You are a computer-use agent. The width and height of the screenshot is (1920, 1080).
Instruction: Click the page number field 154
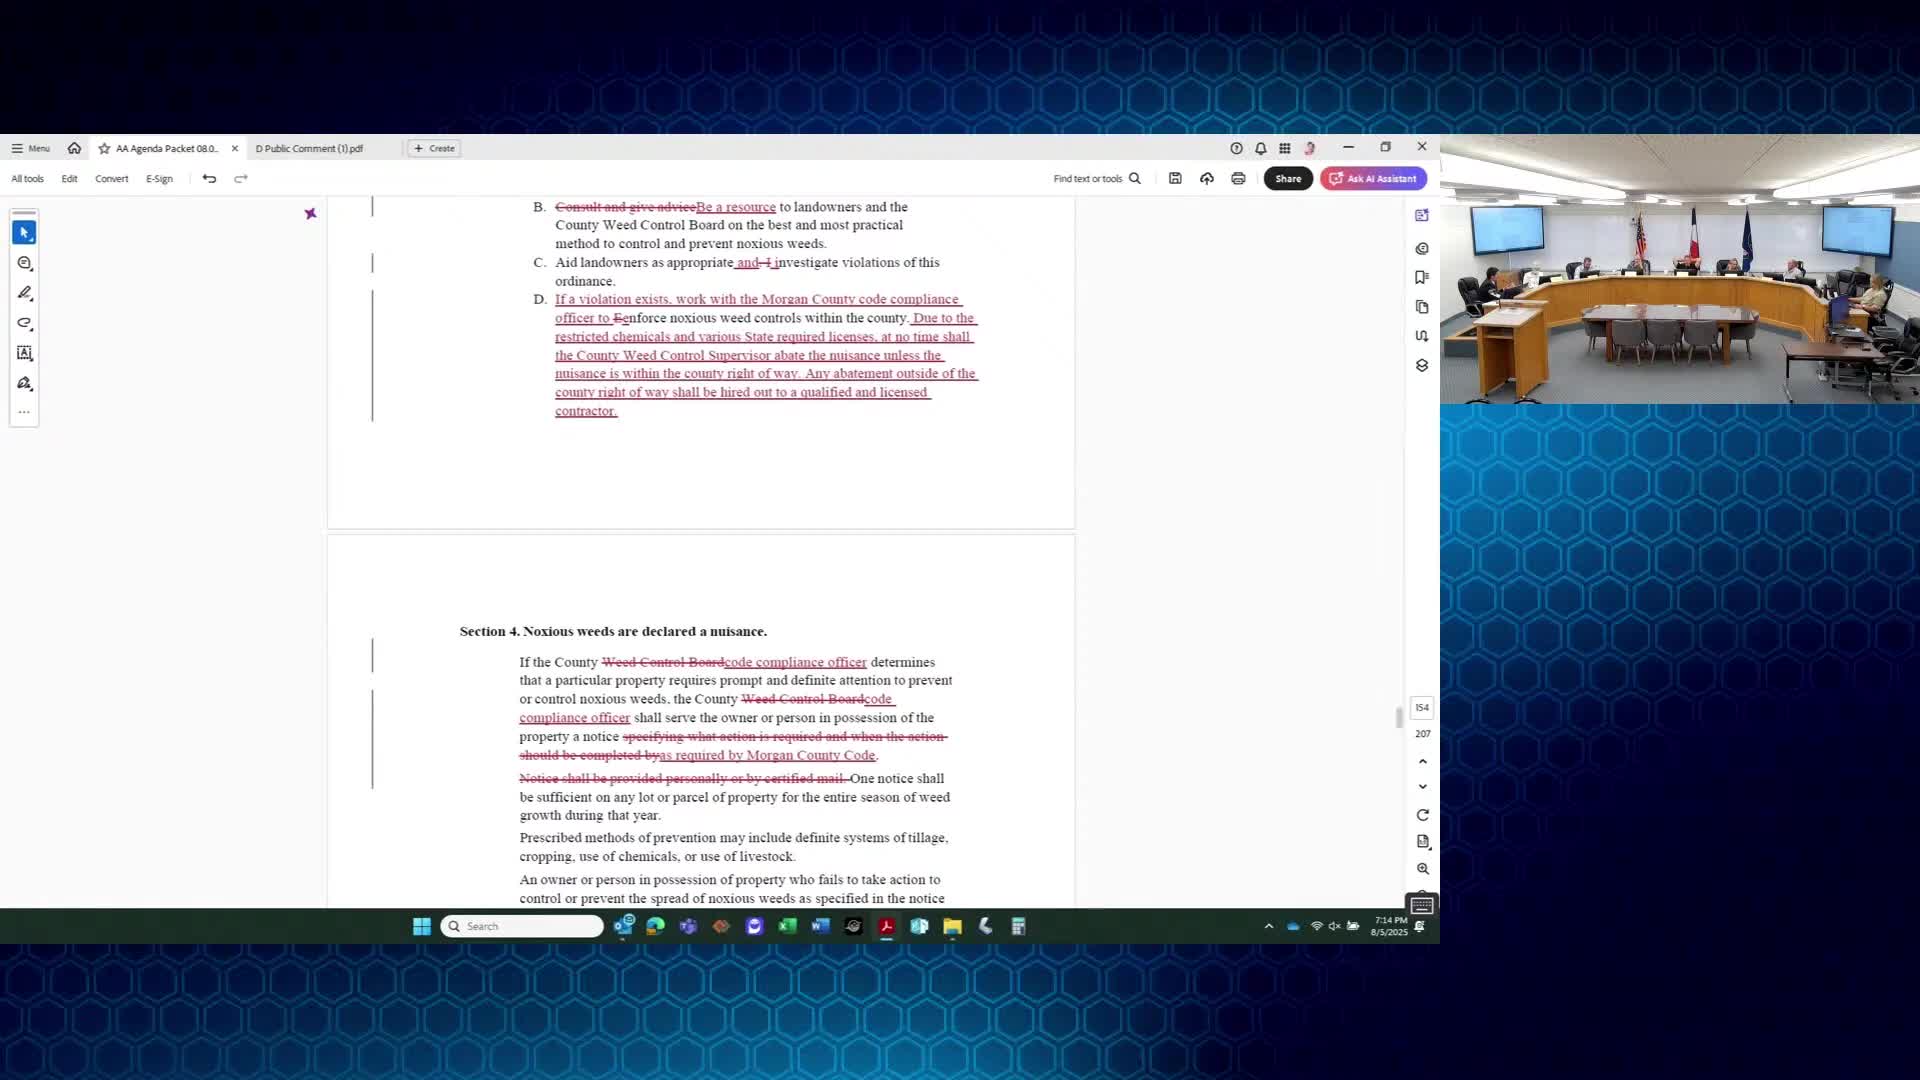click(1422, 708)
